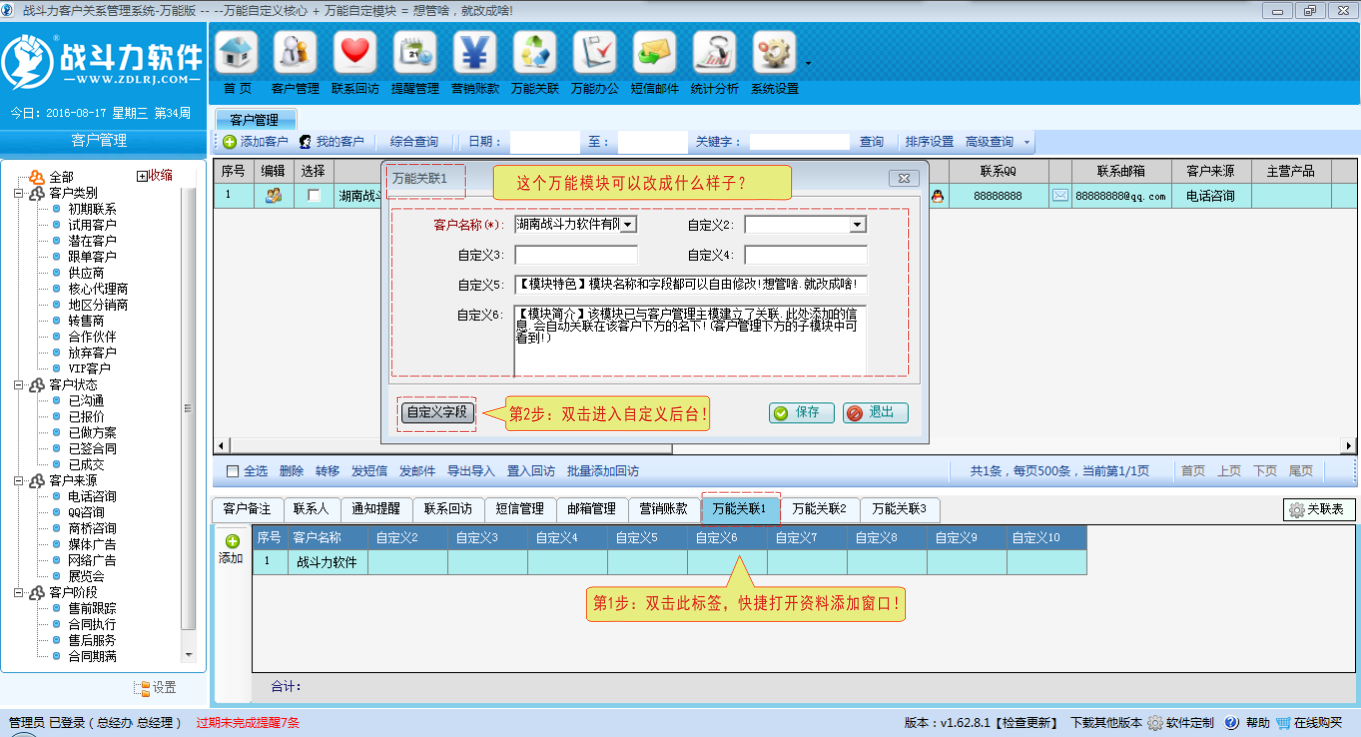Collapse 客户类别 tree node

click(20, 193)
